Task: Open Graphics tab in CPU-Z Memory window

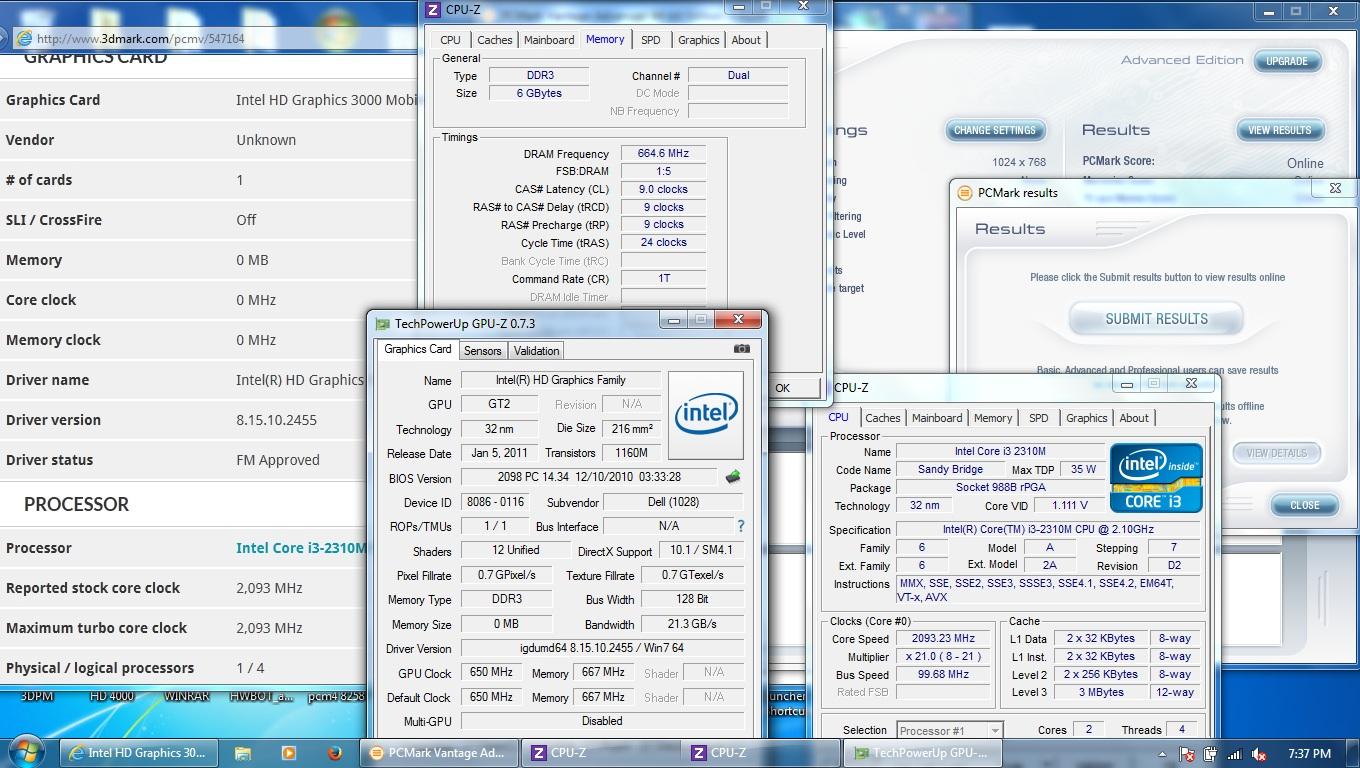Action: point(698,40)
